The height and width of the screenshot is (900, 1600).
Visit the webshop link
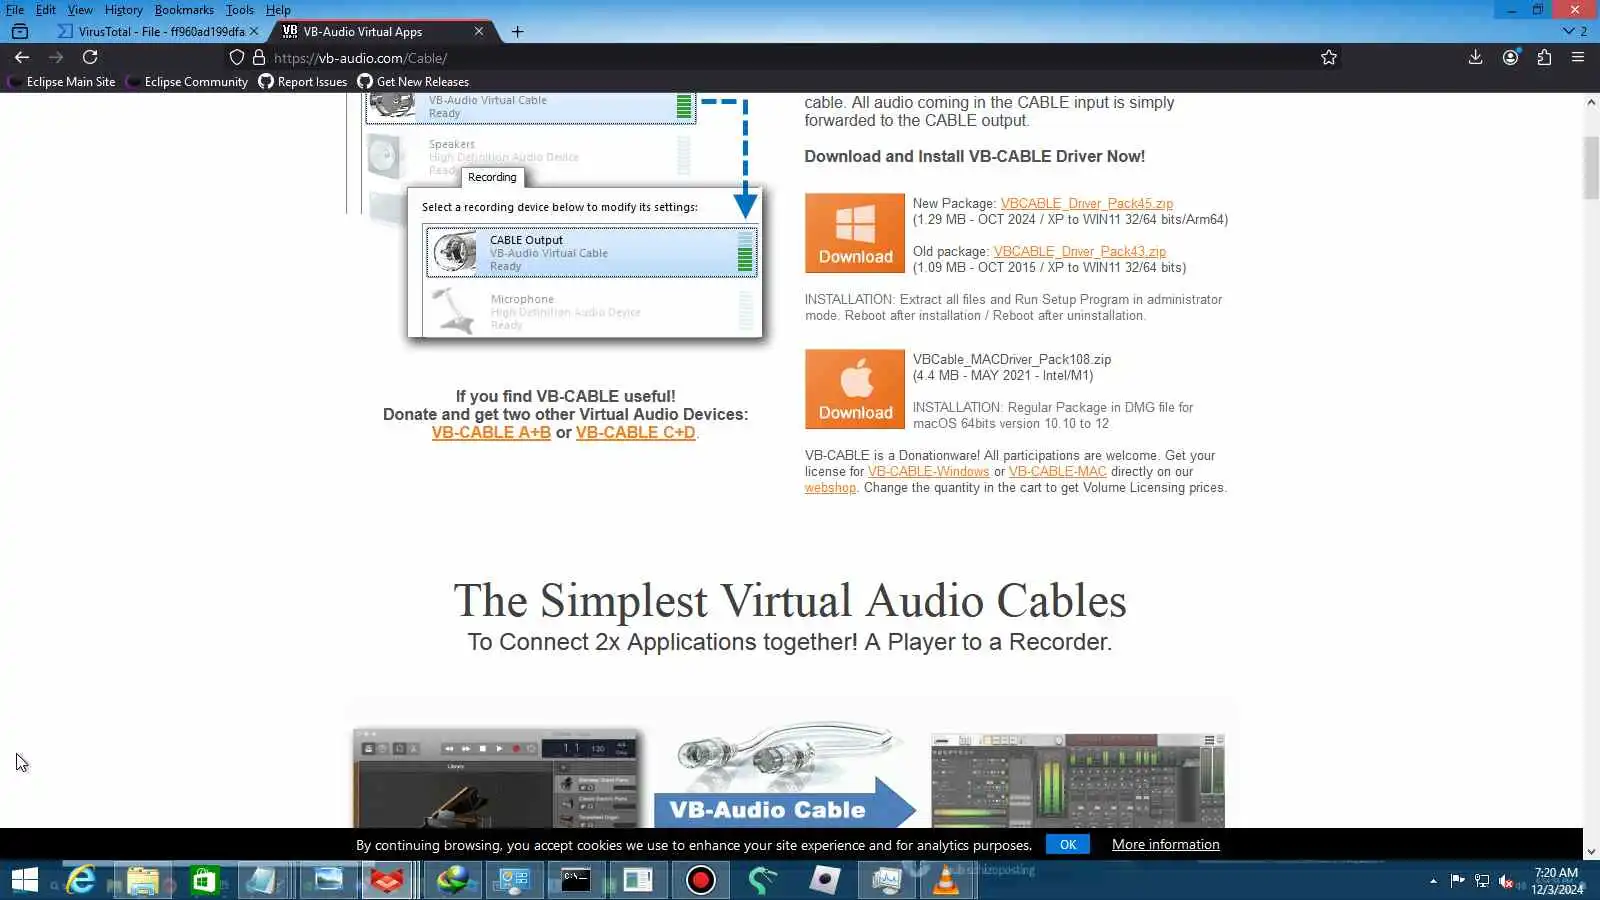(830, 487)
